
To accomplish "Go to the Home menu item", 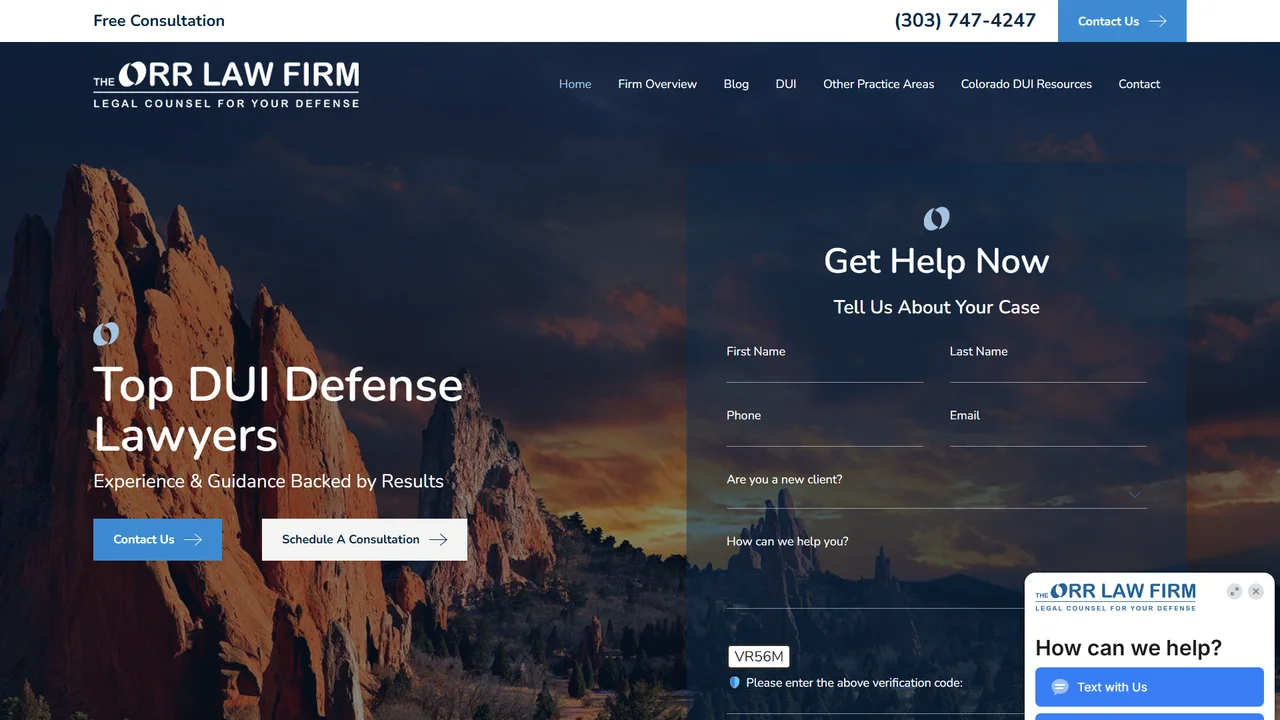I will click(575, 84).
